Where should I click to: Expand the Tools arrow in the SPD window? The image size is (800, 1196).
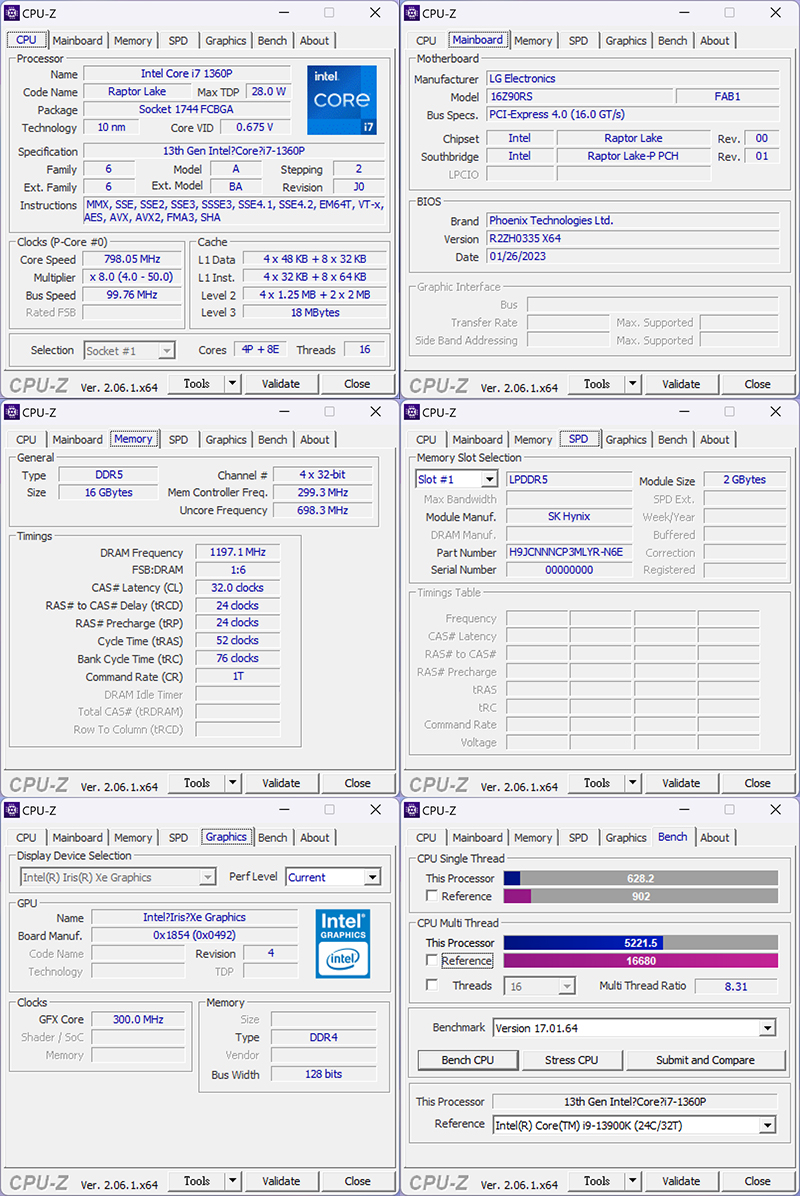(x=633, y=783)
